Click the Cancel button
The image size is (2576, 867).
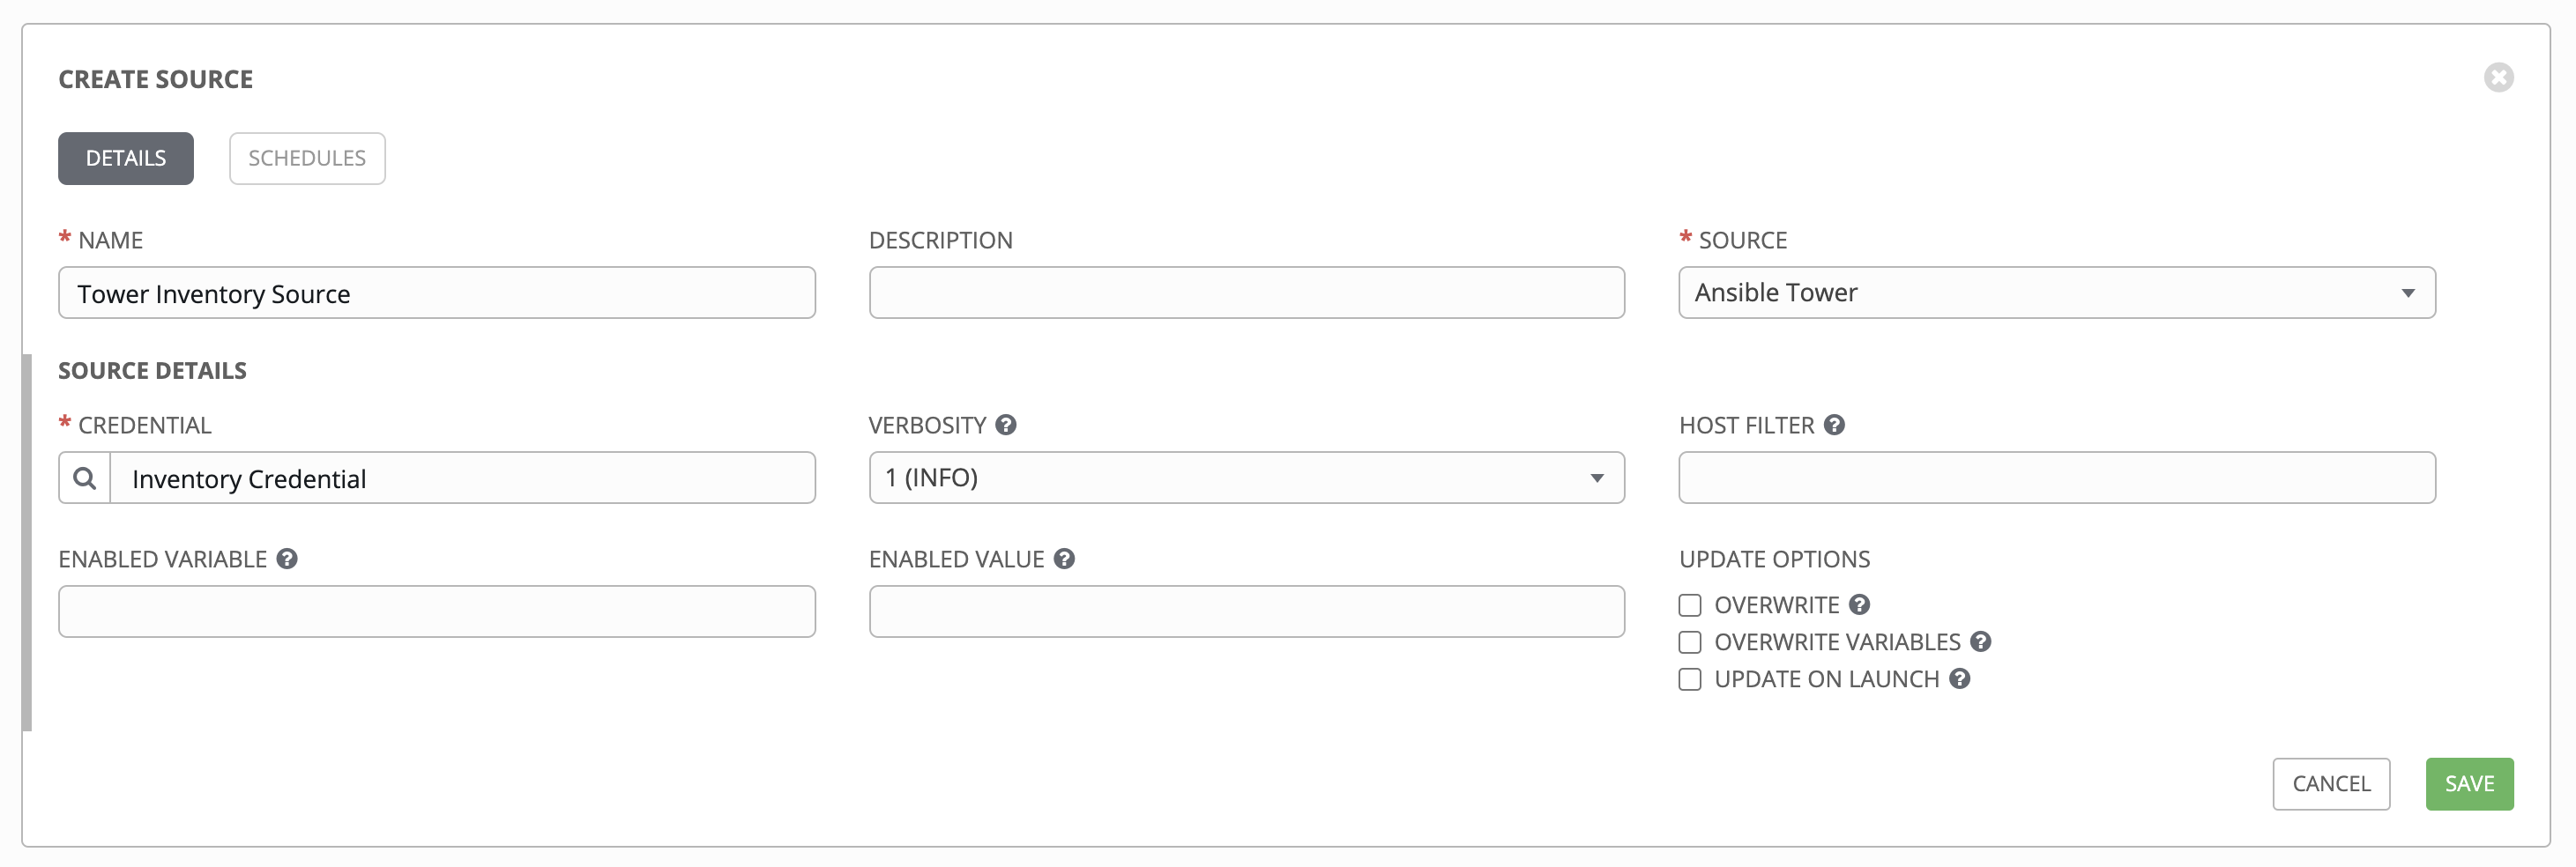click(2331, 784)
